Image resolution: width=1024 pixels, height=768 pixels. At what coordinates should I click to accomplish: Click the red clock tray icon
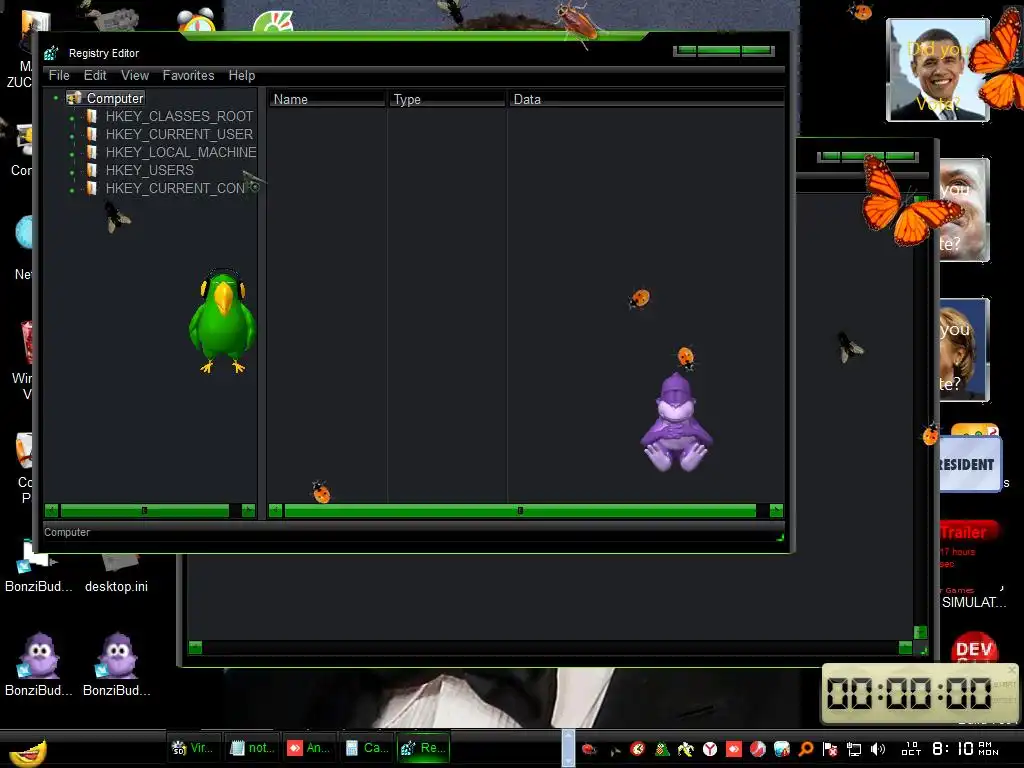click(x=638, y=749)
